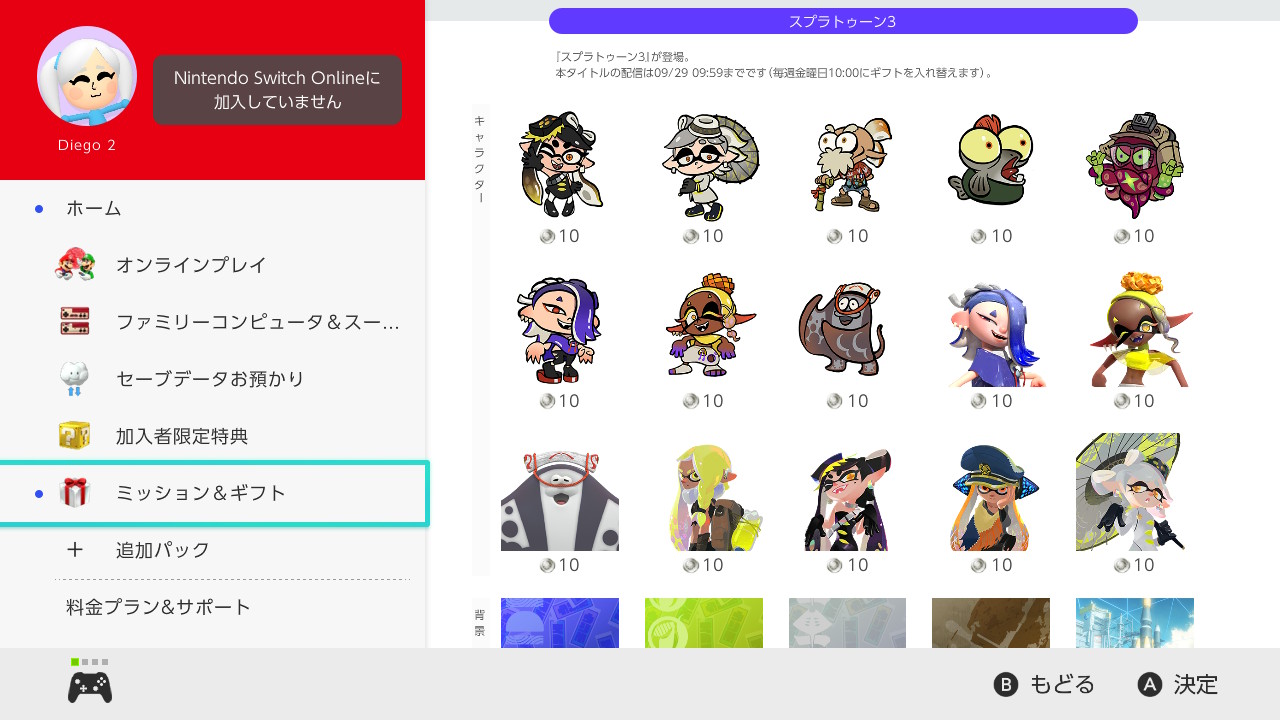The height and width of the screenshot is (720, 1280).
Task: Select the light blue city background thumbnail
Action: pyautogui.click(x=1135, y=623)
